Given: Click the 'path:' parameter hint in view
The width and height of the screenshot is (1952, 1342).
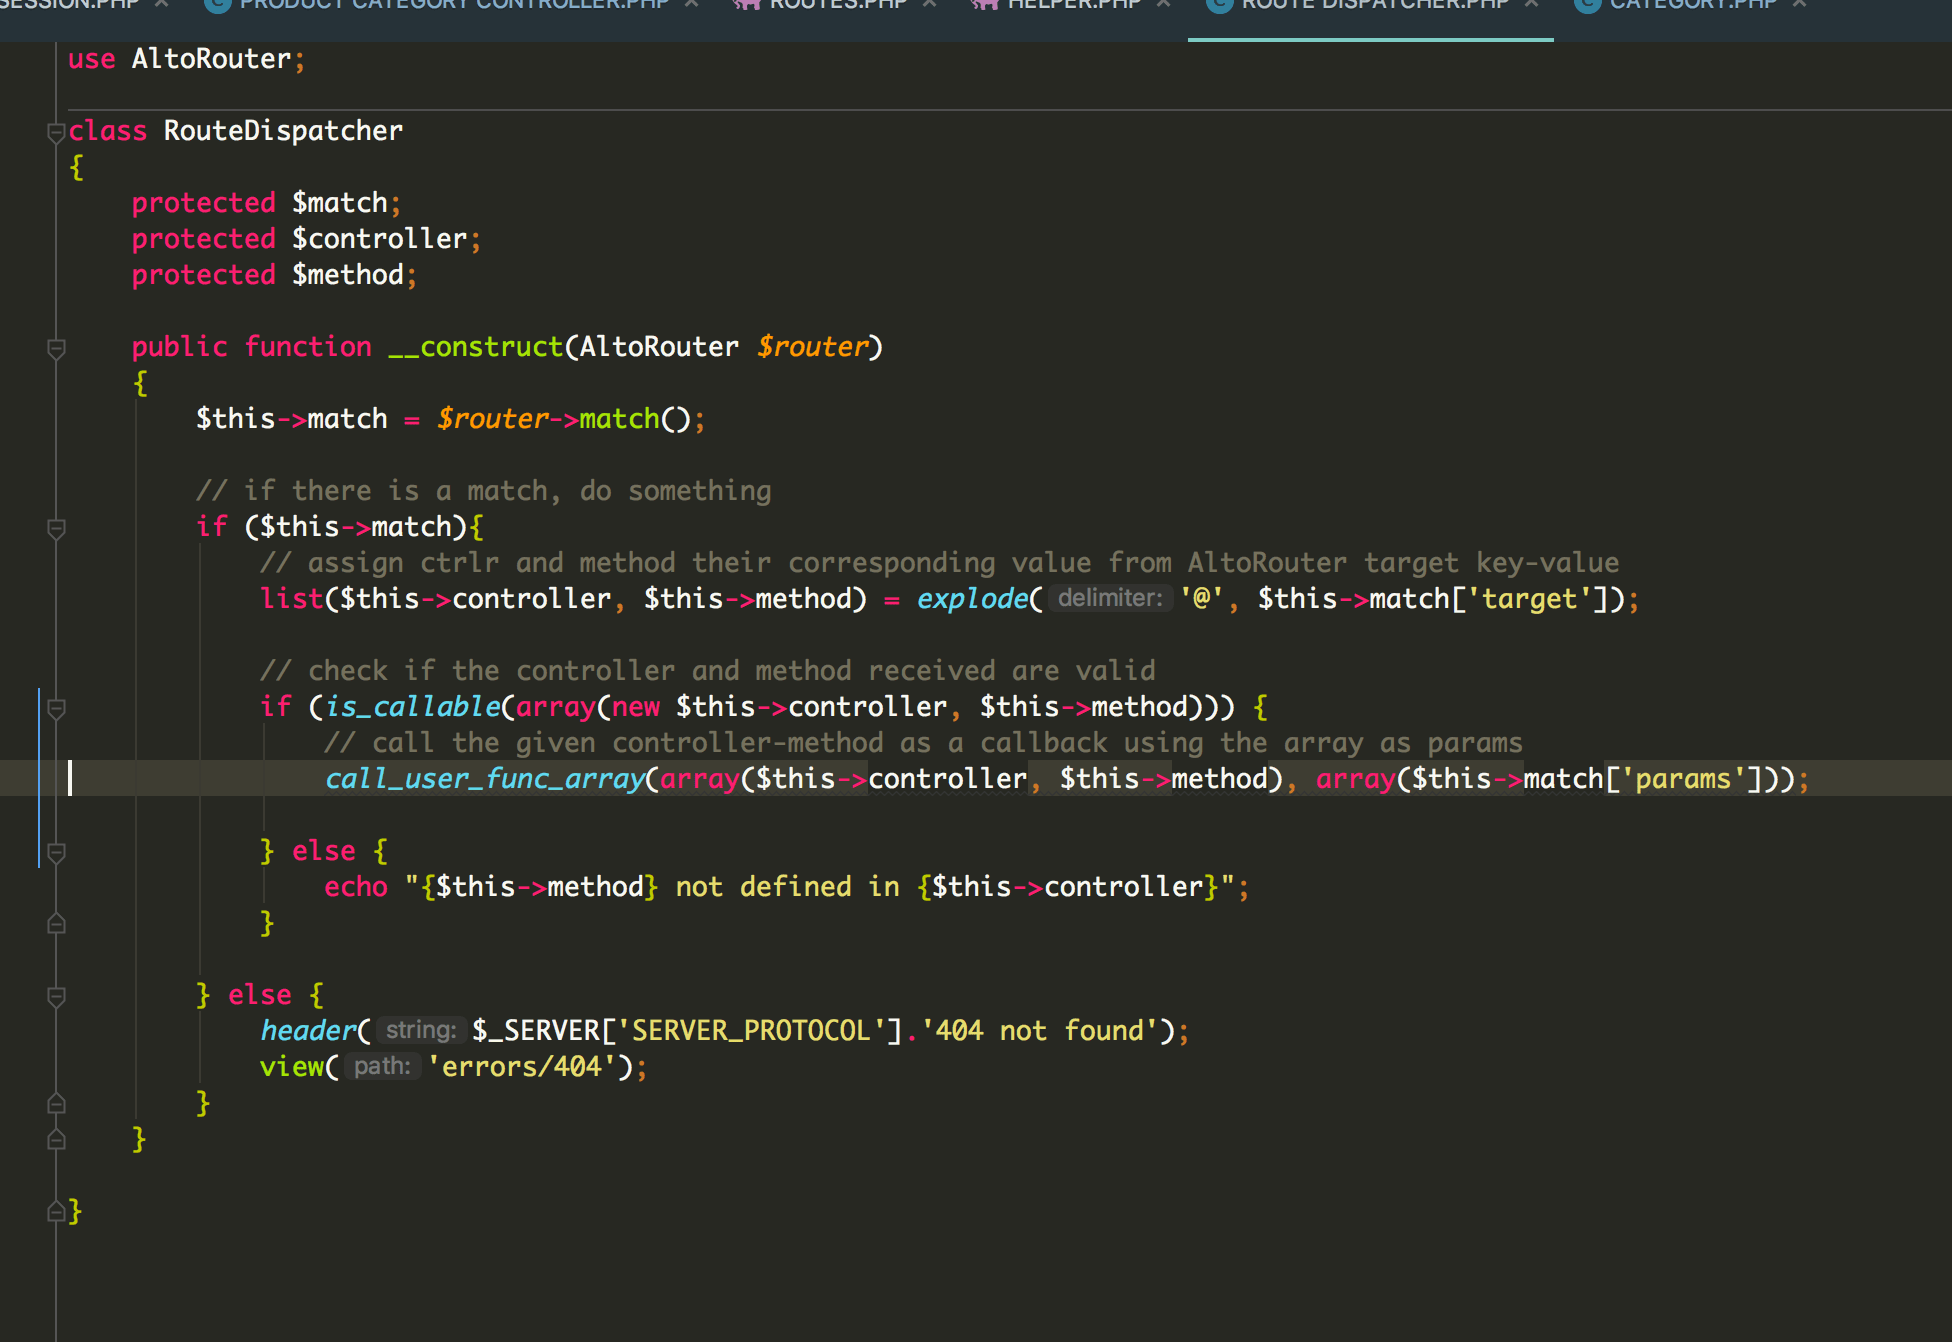Looking at the screenshot, I should click(382, 1066).
